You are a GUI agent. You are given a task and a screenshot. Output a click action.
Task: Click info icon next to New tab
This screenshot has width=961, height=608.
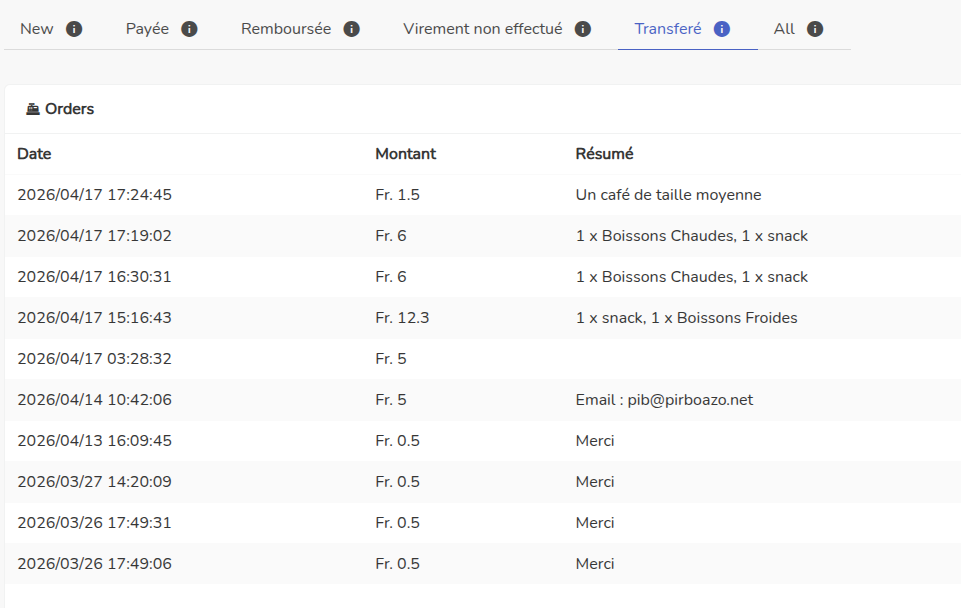(x=74, y=29)
